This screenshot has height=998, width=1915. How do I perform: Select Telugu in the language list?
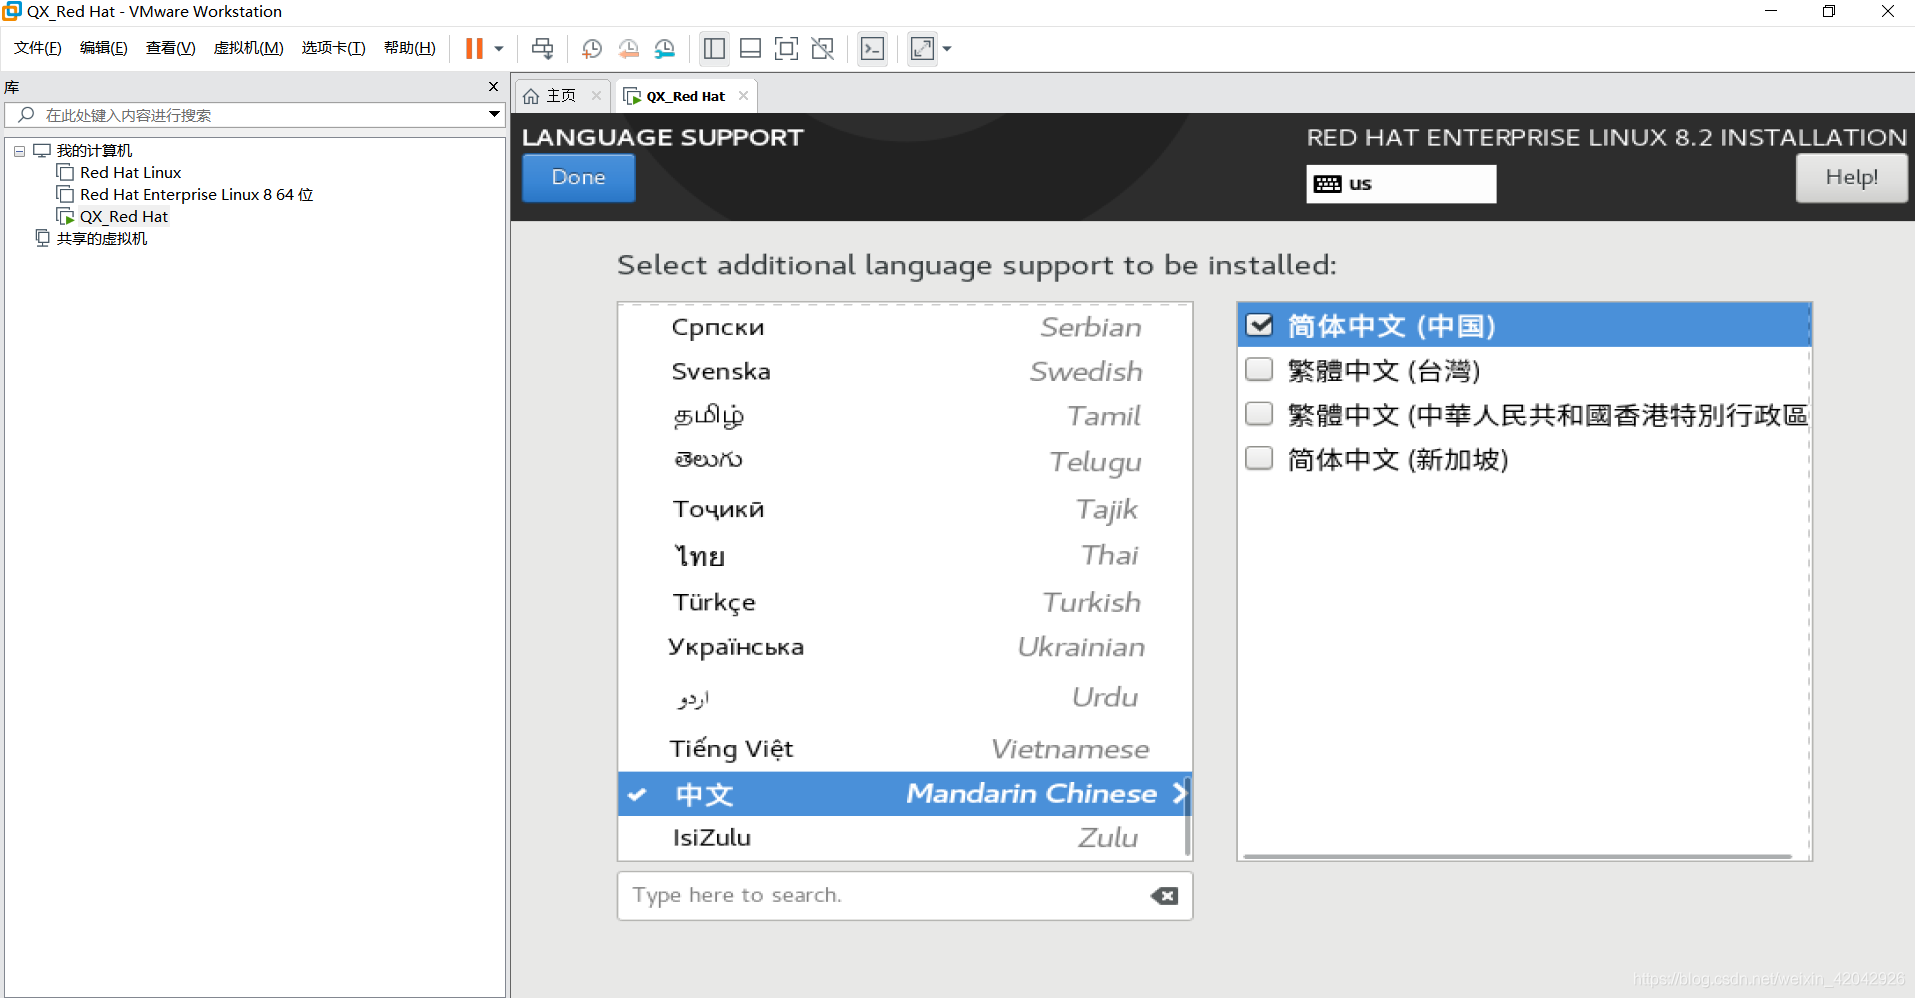904,461
